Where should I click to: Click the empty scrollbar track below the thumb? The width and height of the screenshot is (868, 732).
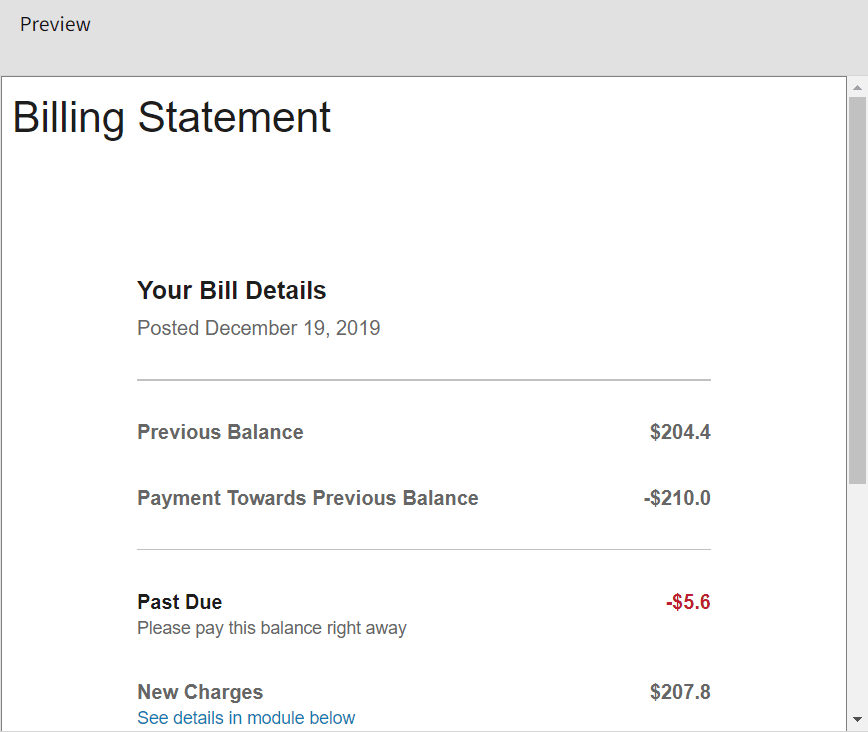pos(857,600)
